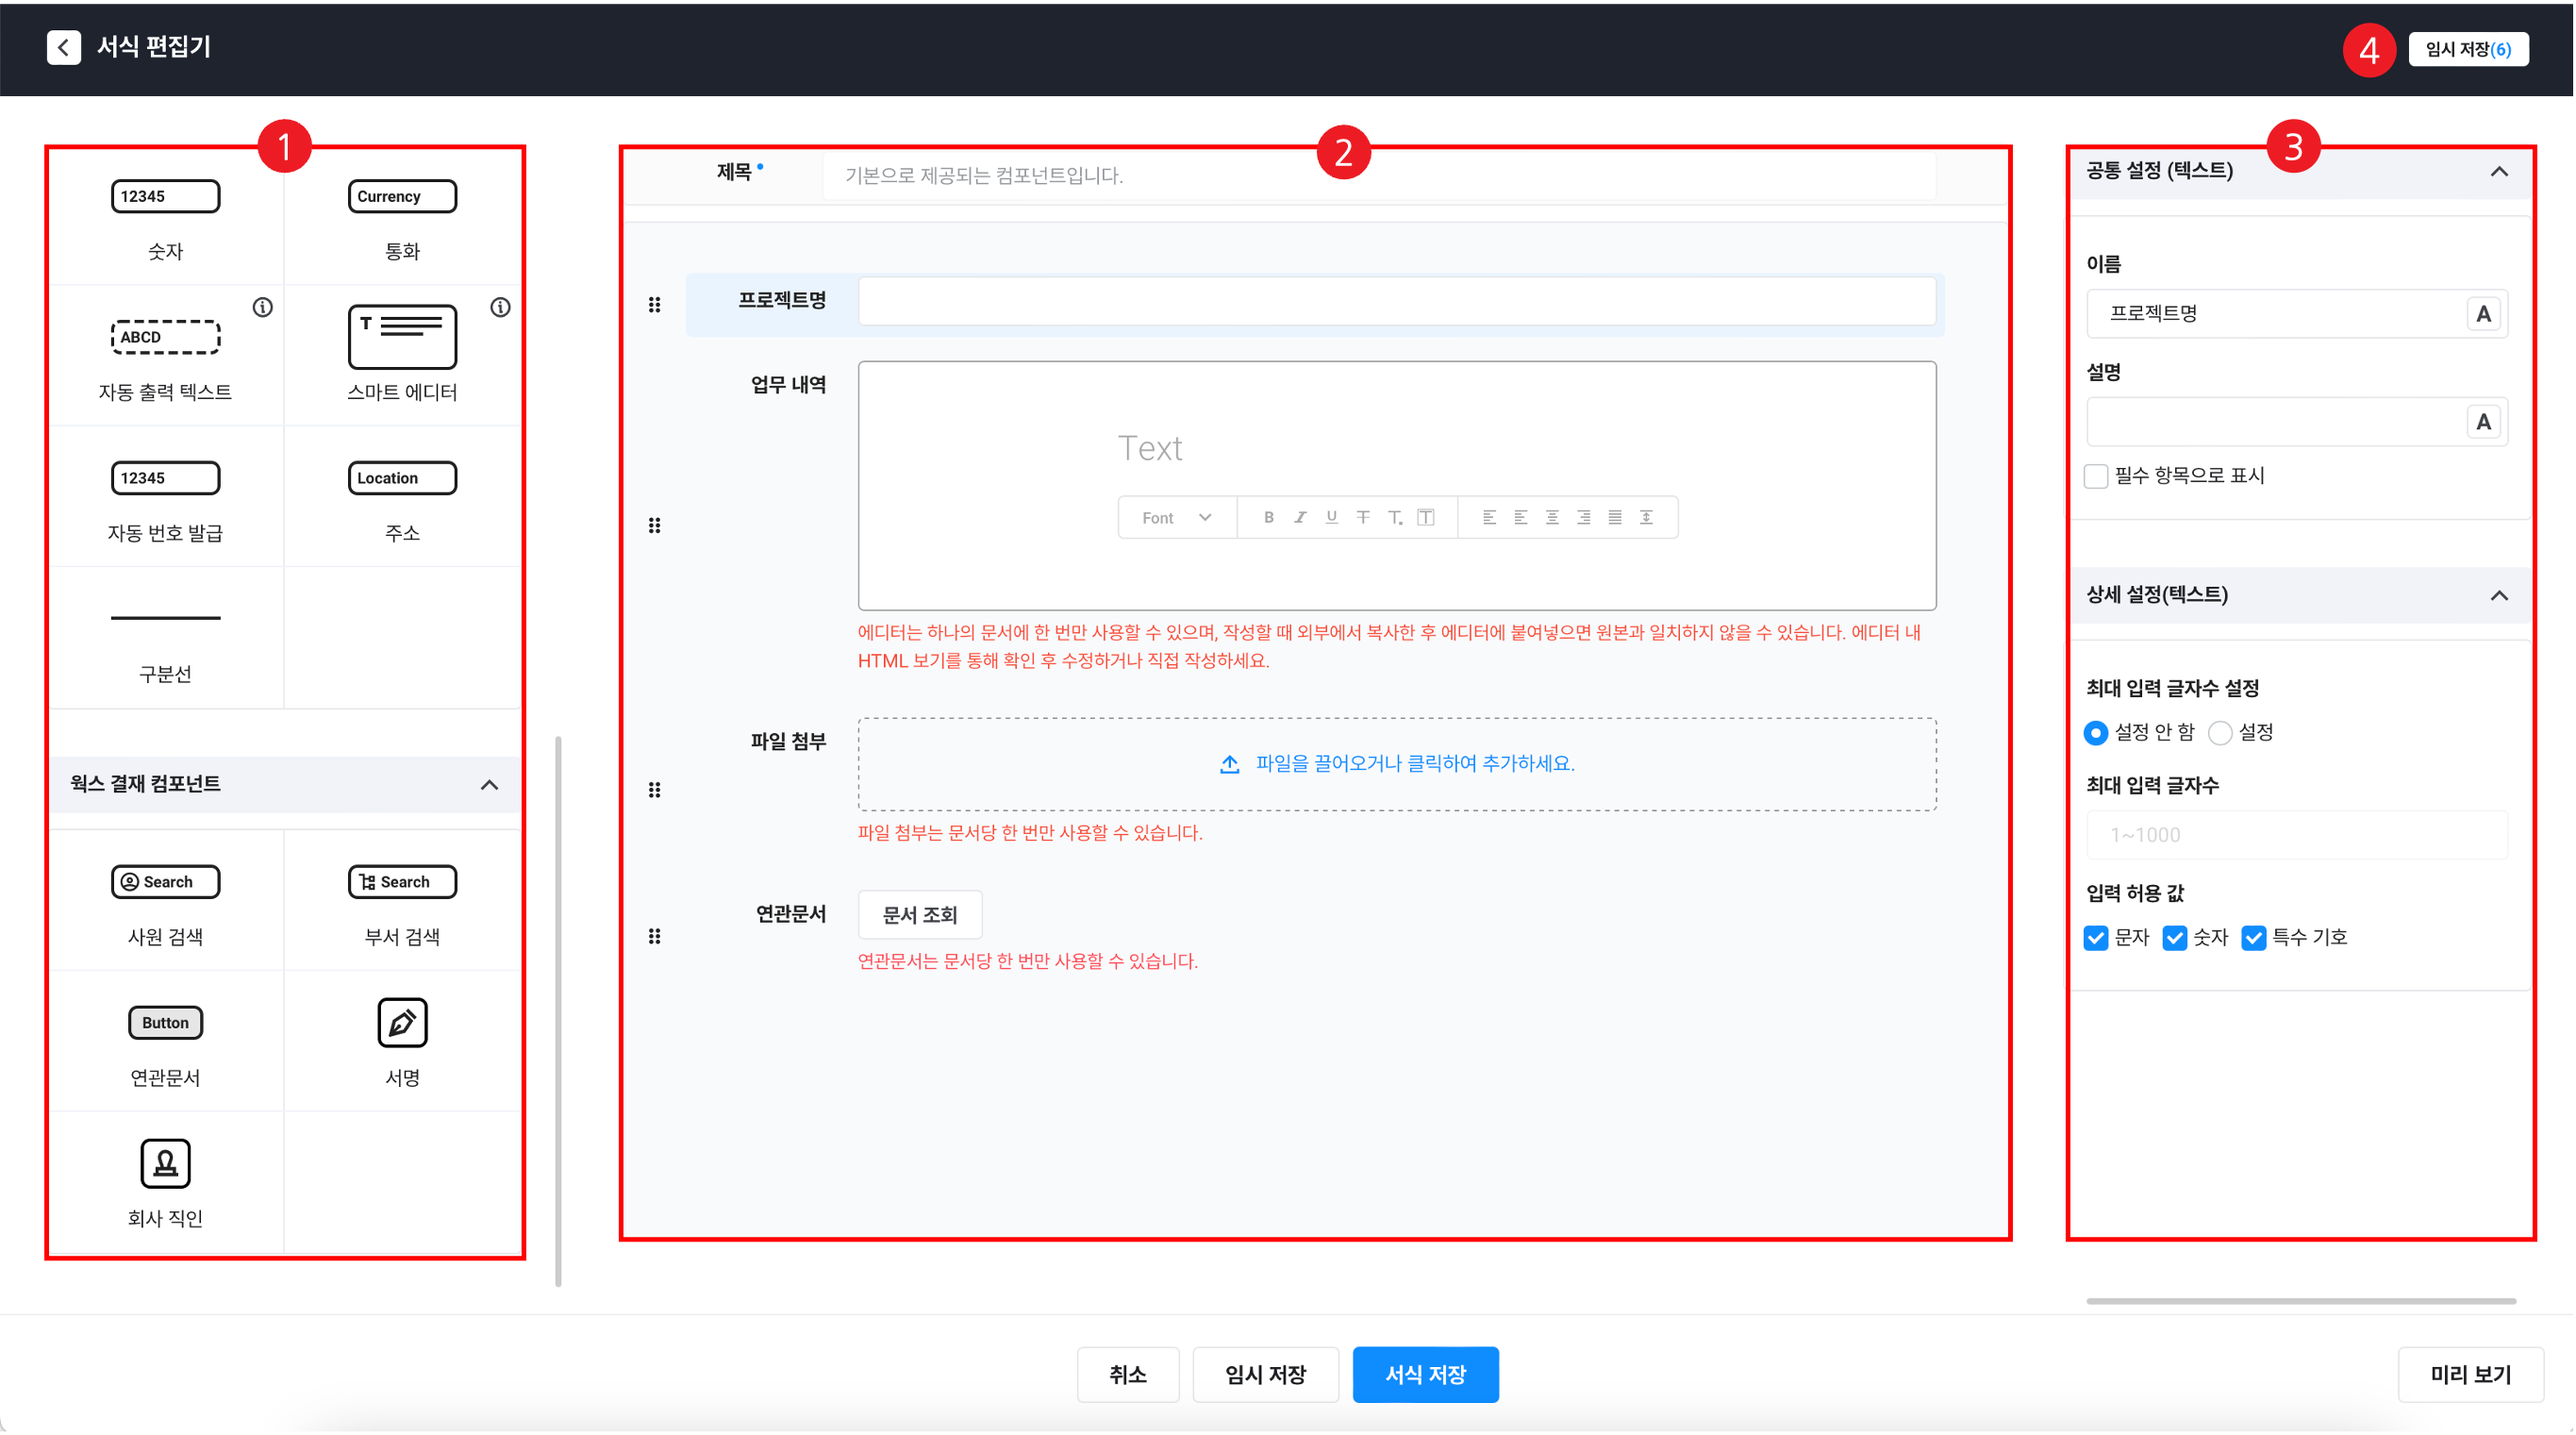Screen dimensions: 2576x1435
Task: Pick the 스마트 에디터 component icon
Action: coord(402,337)
